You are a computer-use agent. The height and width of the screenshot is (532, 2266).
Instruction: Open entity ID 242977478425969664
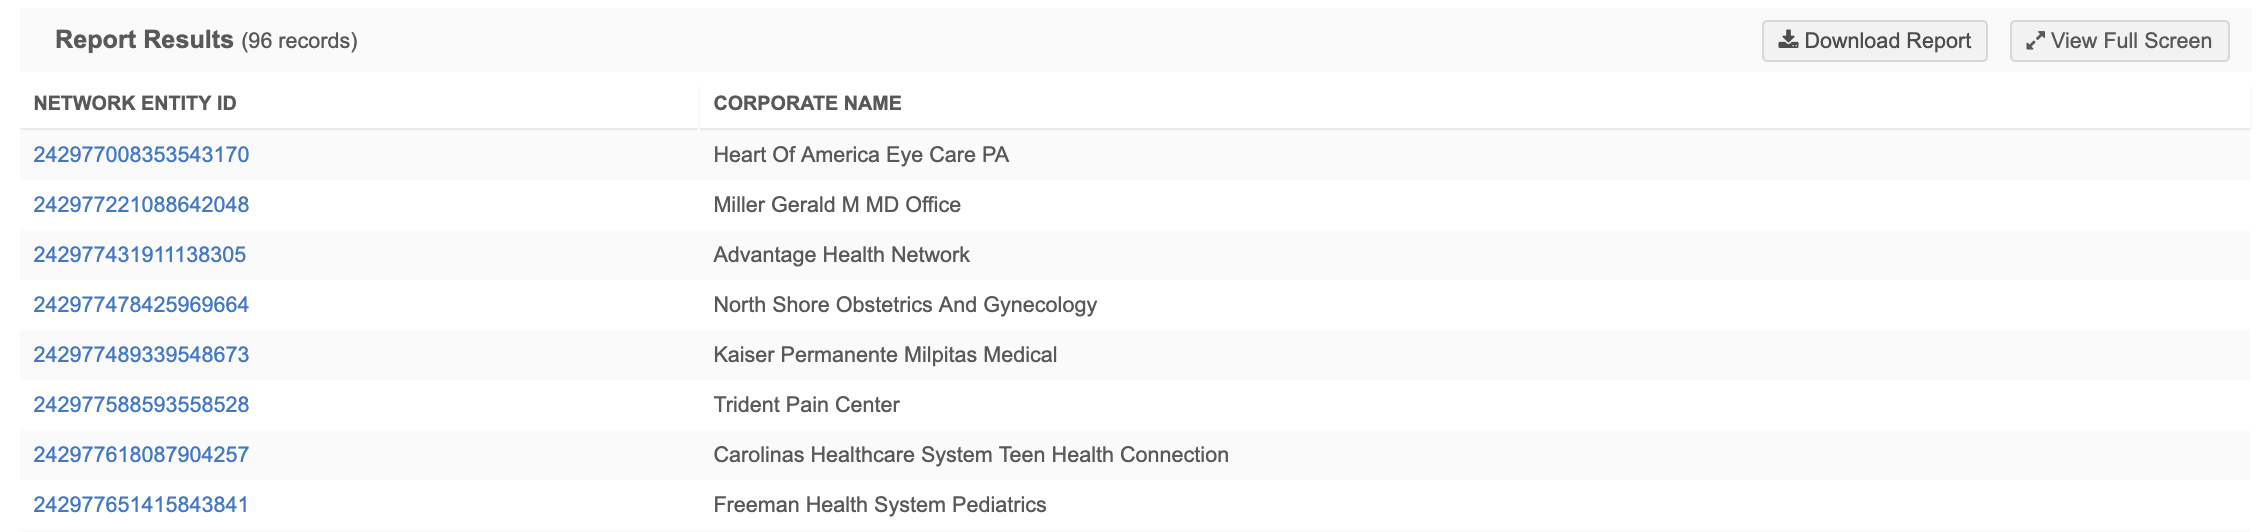point(141,305)
